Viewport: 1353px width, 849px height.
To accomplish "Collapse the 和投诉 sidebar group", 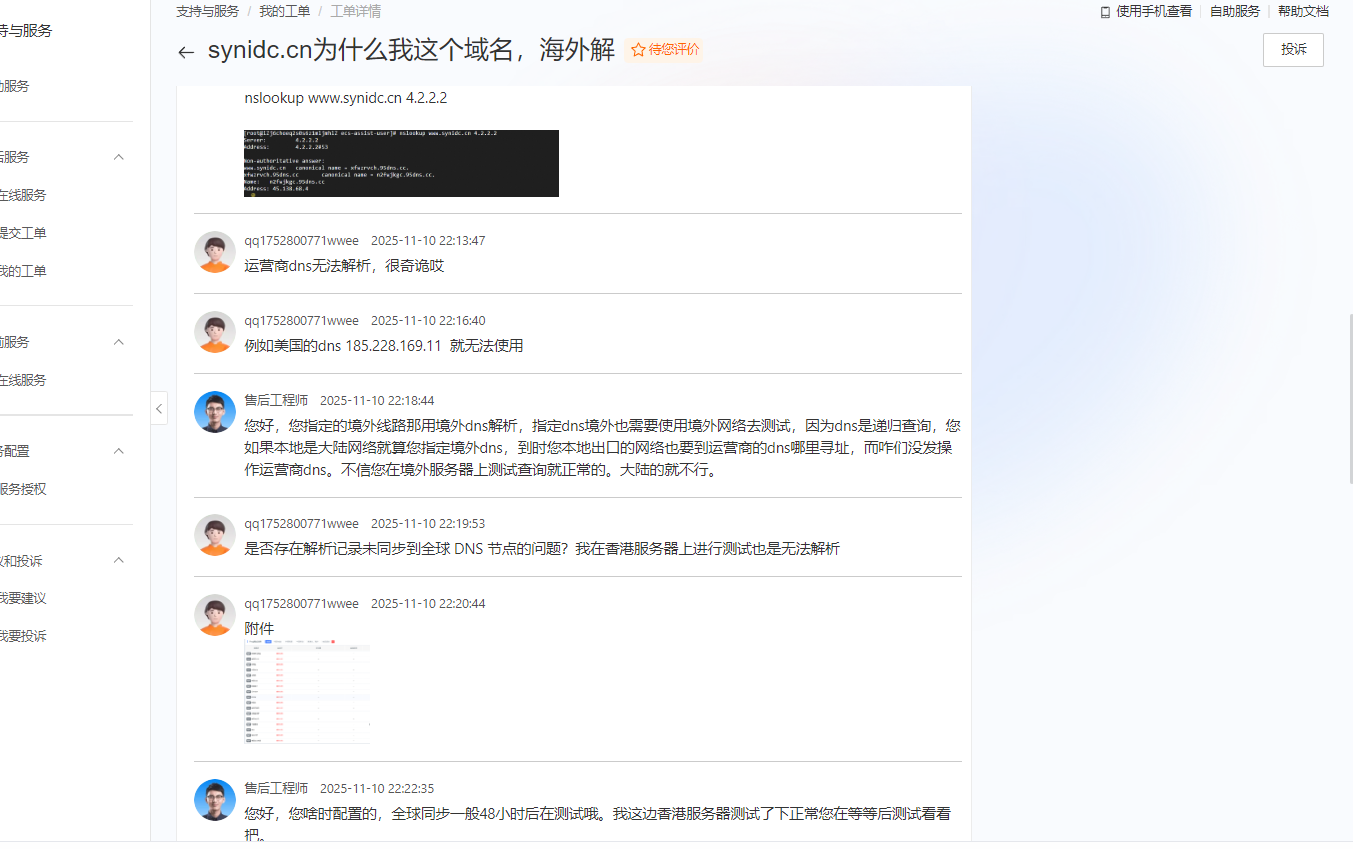I will tap(118, 560).
